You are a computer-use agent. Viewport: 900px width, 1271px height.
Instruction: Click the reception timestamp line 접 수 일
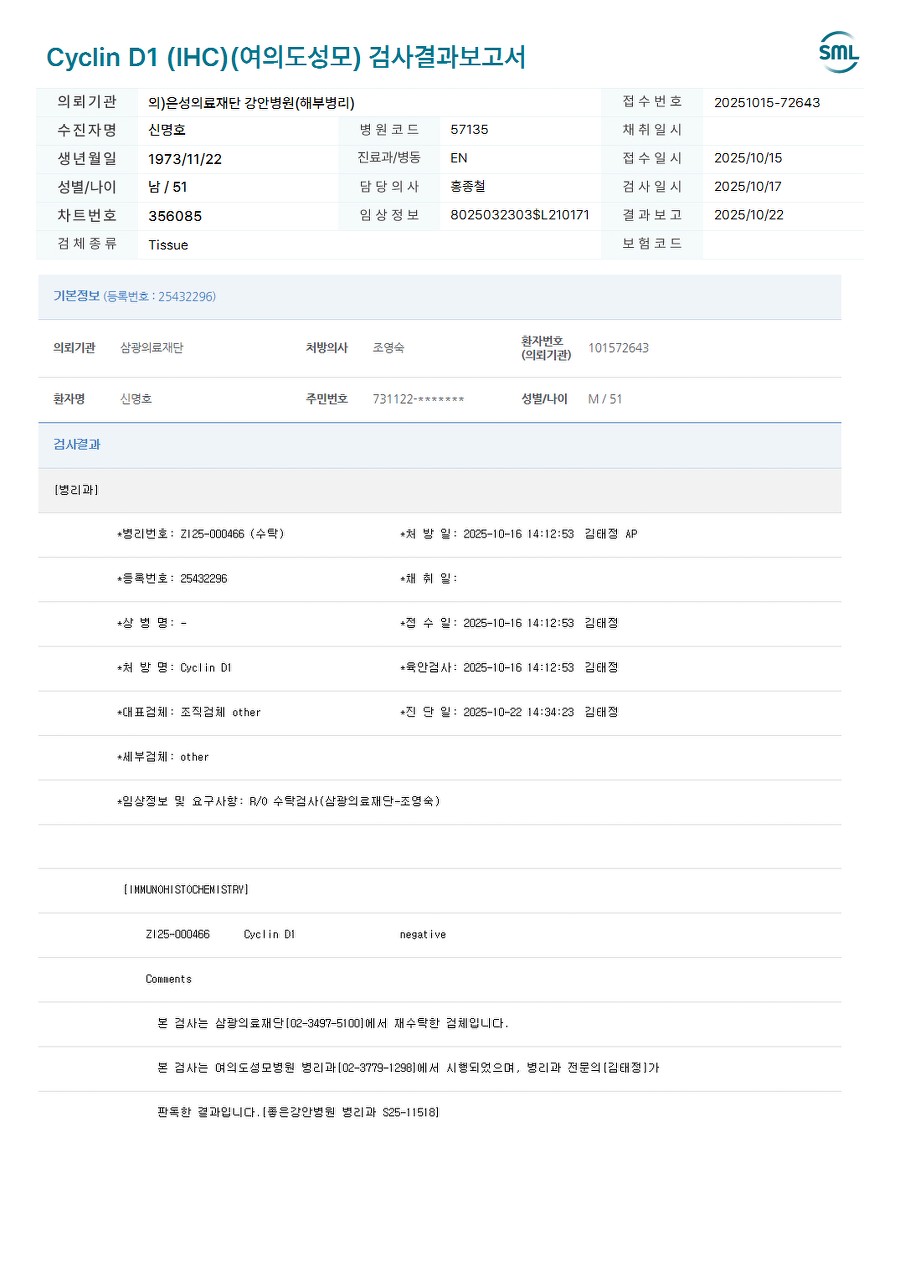509,623
